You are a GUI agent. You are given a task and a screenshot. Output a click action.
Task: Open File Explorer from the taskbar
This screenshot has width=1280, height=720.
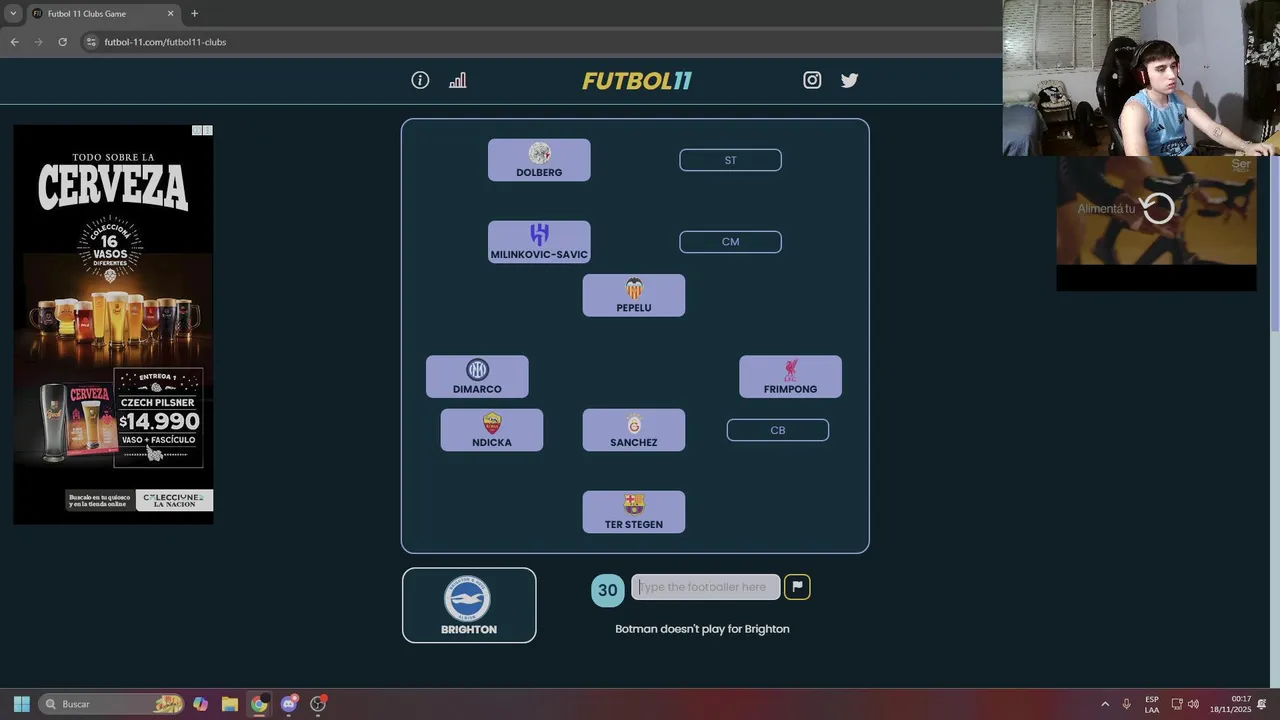229,704
